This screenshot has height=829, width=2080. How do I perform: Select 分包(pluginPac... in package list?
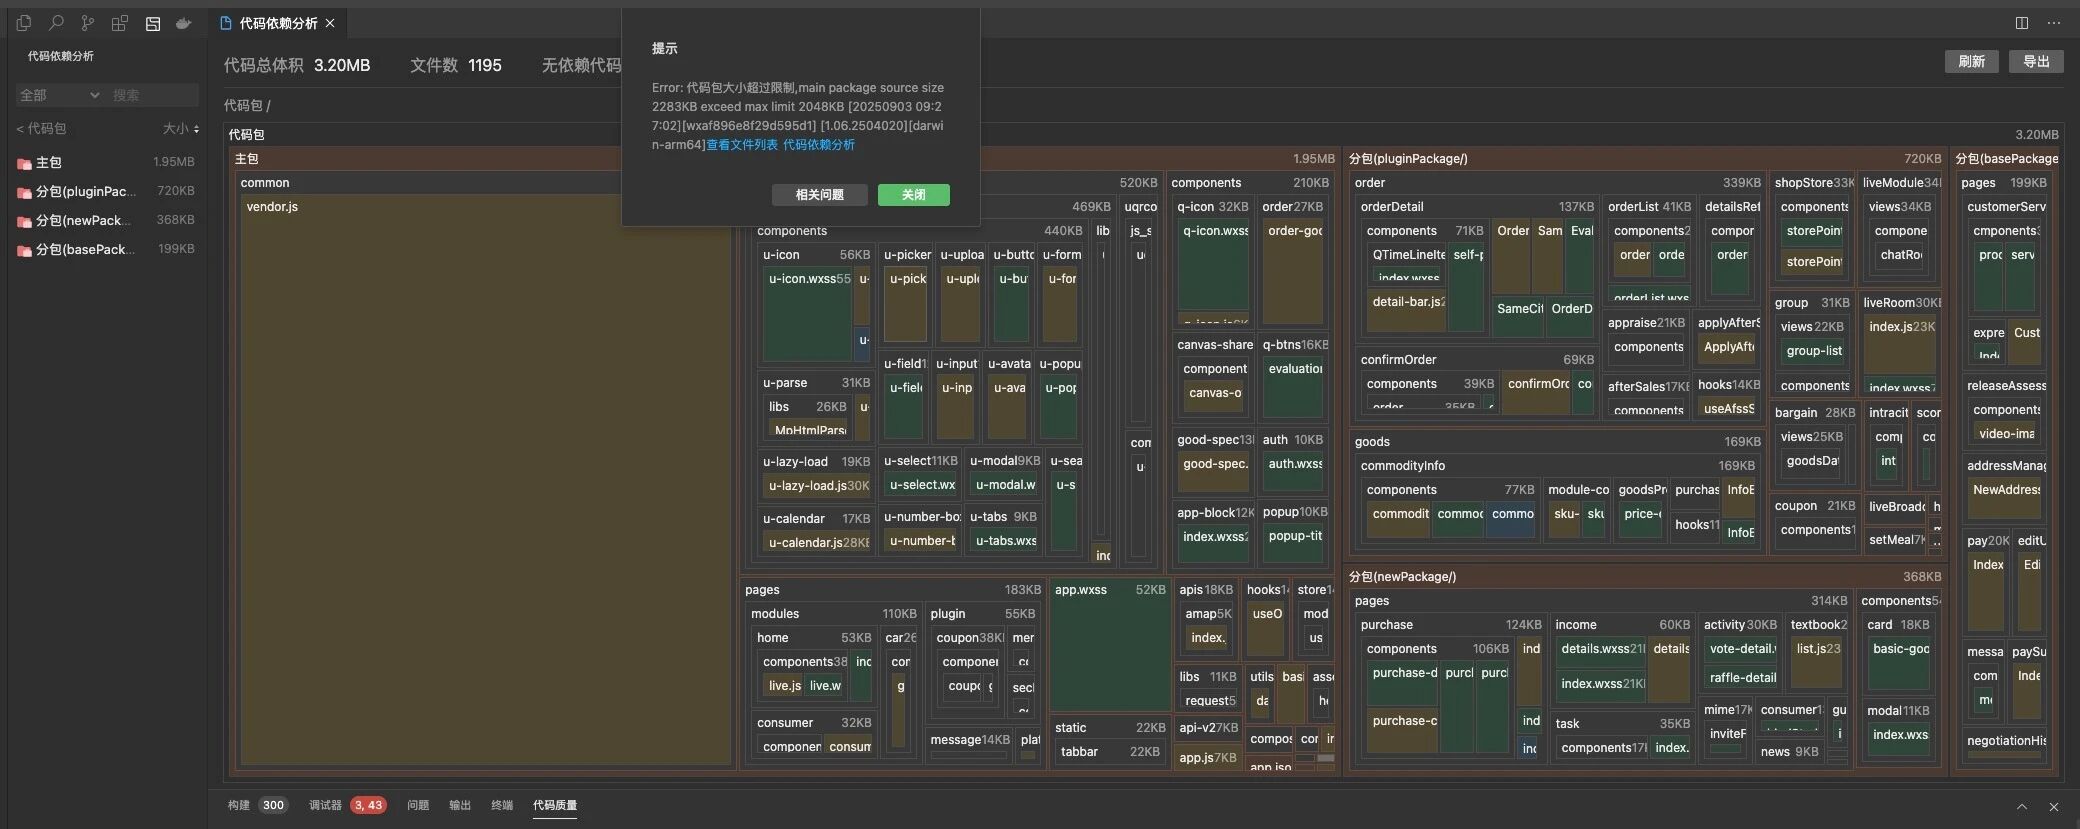(85, 191)
